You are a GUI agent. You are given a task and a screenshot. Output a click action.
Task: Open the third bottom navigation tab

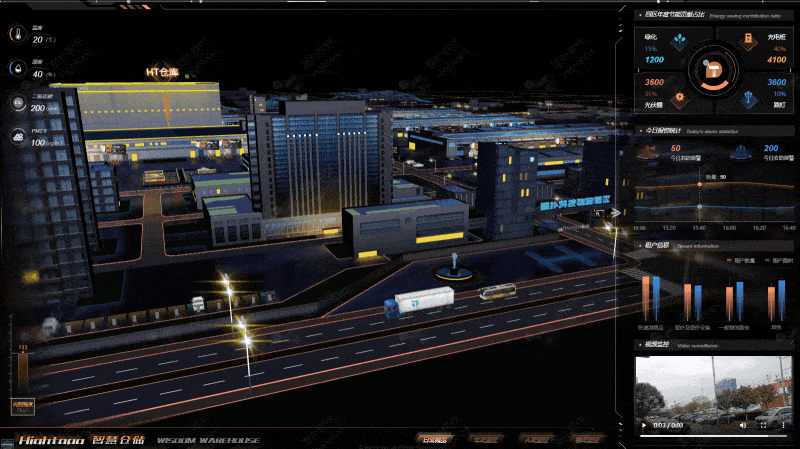536,439
